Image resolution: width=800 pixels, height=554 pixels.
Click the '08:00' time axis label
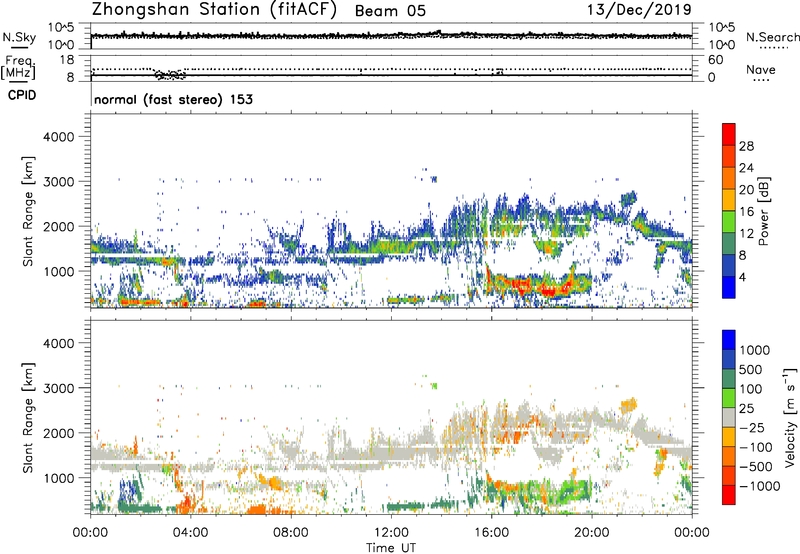tap(290, 533)
